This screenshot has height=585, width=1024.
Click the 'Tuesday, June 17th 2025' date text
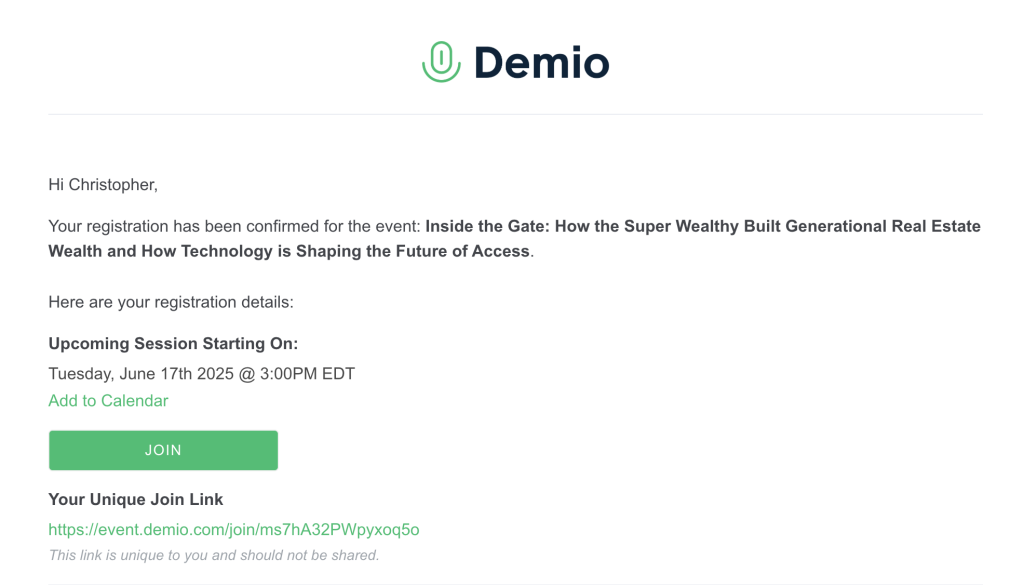141,374
